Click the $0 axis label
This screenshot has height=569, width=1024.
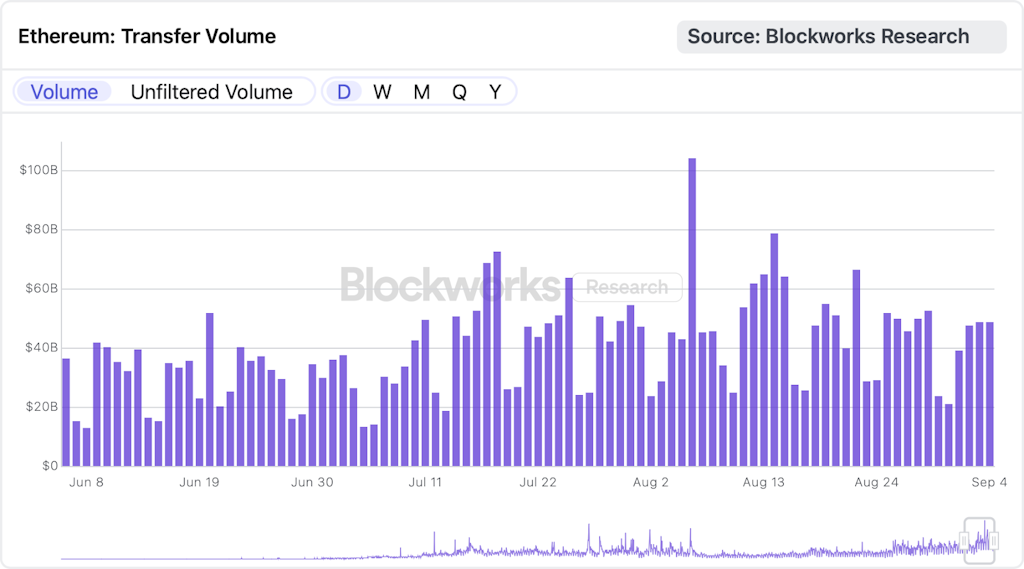(x=50, y=466)
